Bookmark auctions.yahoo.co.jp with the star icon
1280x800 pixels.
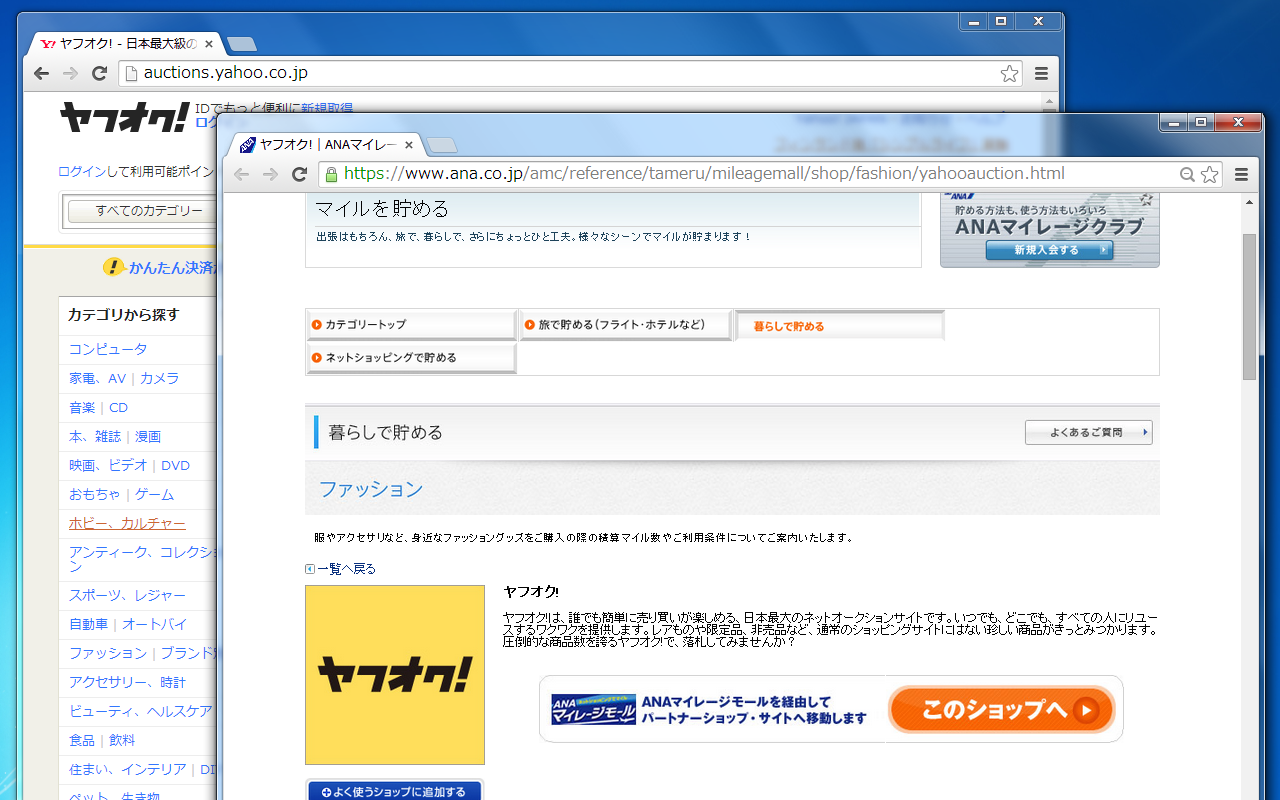[1010, 73]
